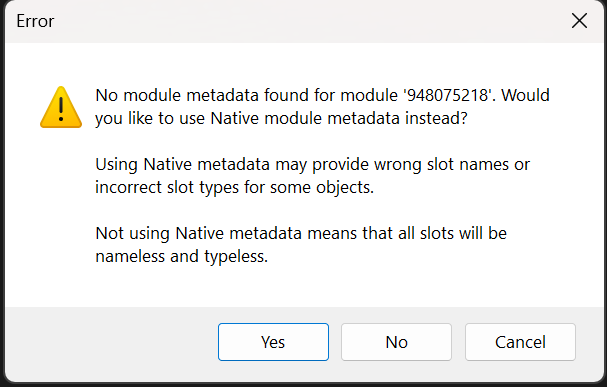Abort the operation via Cancel
Image resolution: width=607 pixels, height=387 pixels.
520,342
